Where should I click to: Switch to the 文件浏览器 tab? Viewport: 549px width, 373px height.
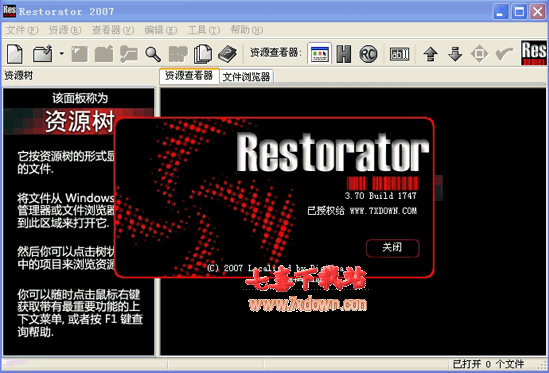tap(246, 77)
